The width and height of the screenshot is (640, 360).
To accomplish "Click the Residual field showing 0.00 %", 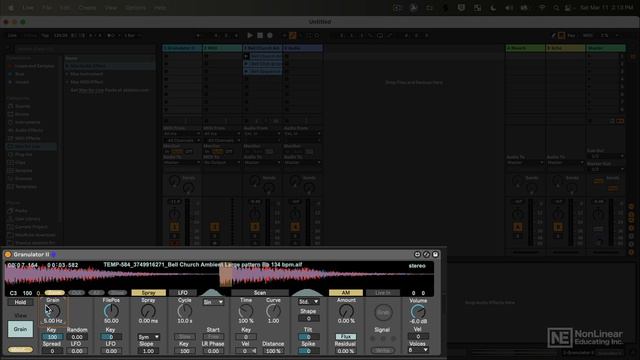I will 346,351.
